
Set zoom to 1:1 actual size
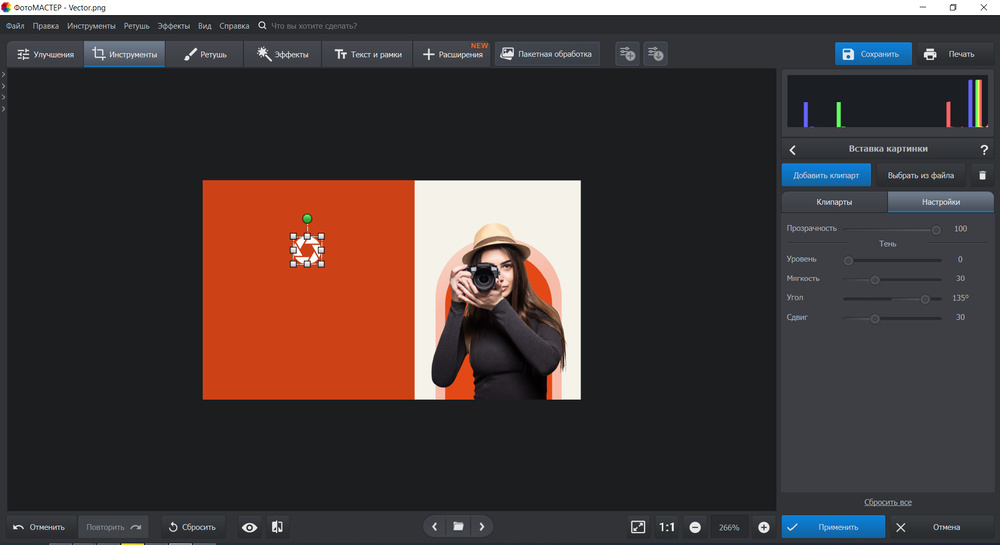coord(667,527)
